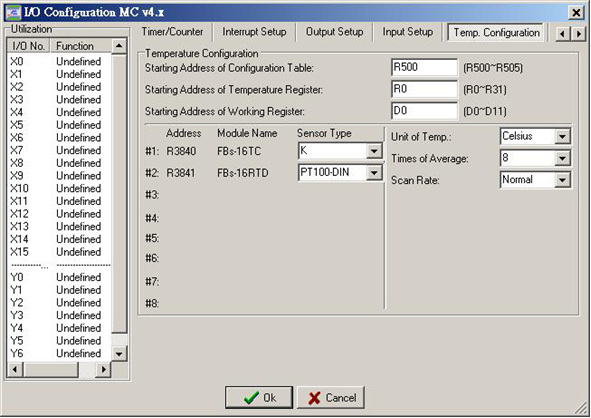Click the horizontal scrollbar thumb in Utilization
Viewport: 591px width, 418px height.
tap(50, 369)
